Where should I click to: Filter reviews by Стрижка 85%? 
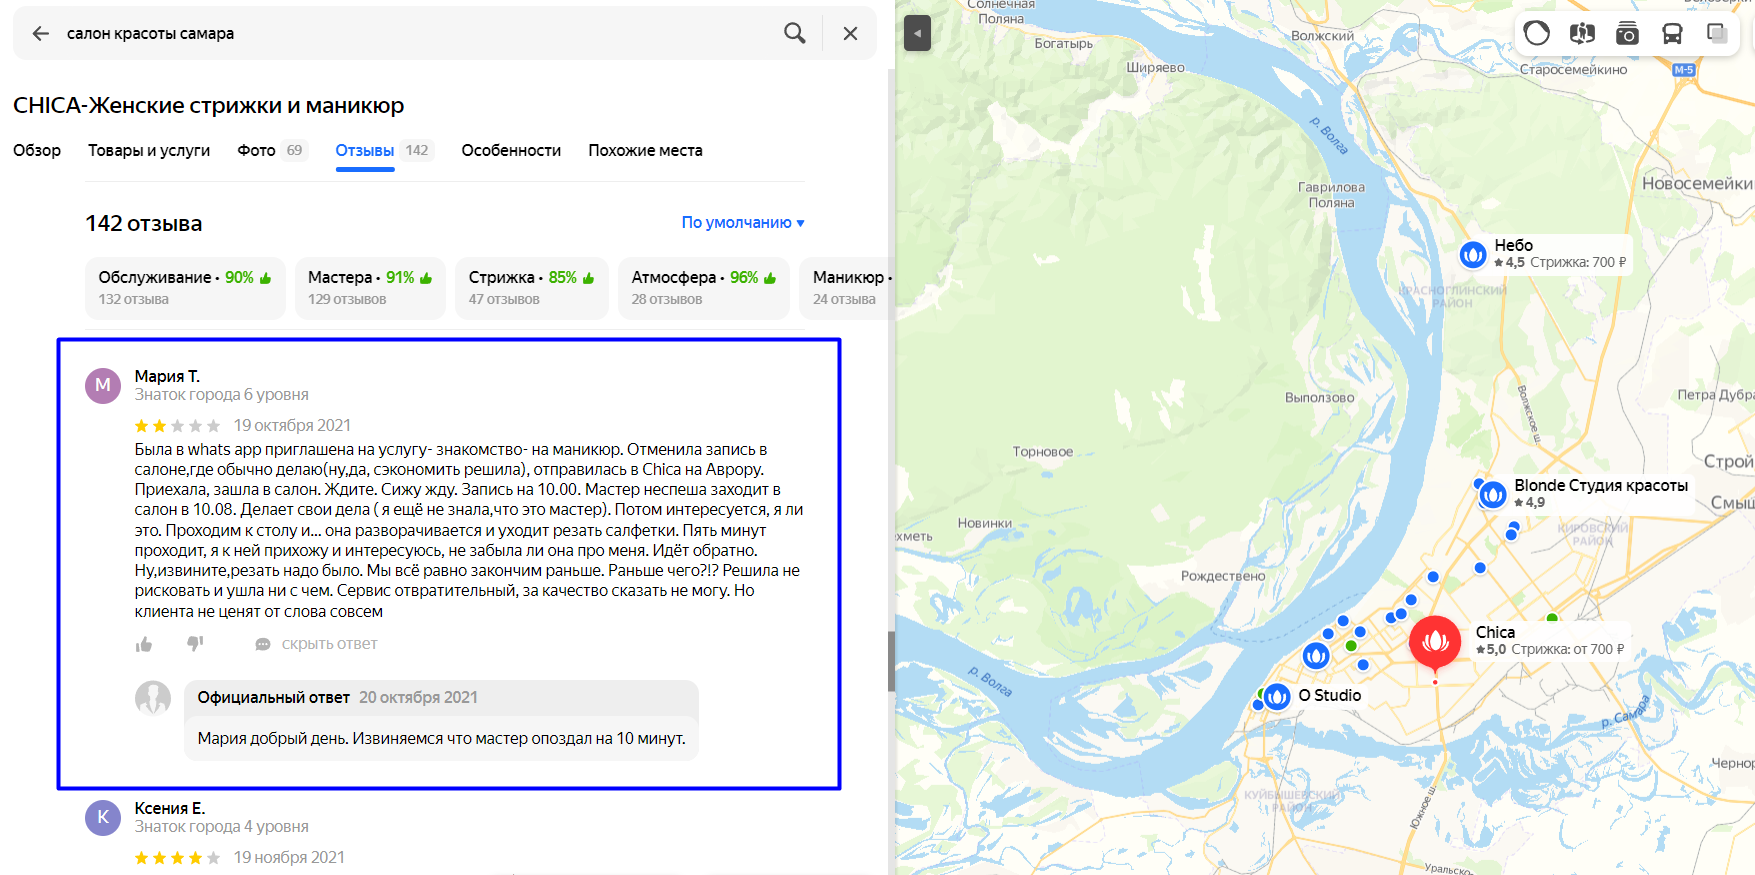pyautogui.click(x=532, y=288)
